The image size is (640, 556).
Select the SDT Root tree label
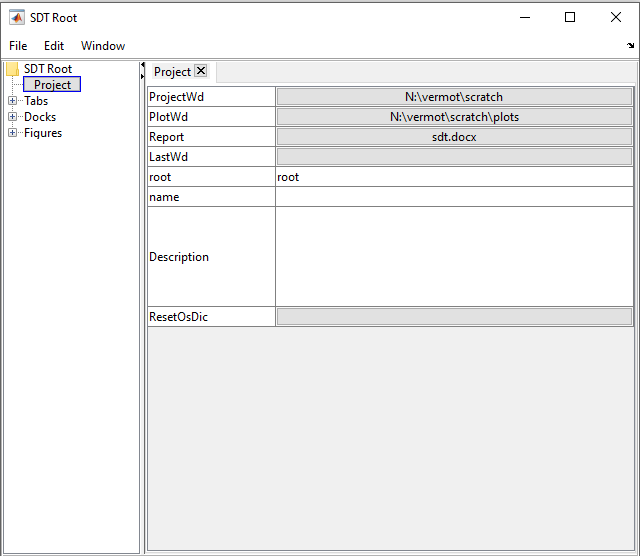click(48, 69)
